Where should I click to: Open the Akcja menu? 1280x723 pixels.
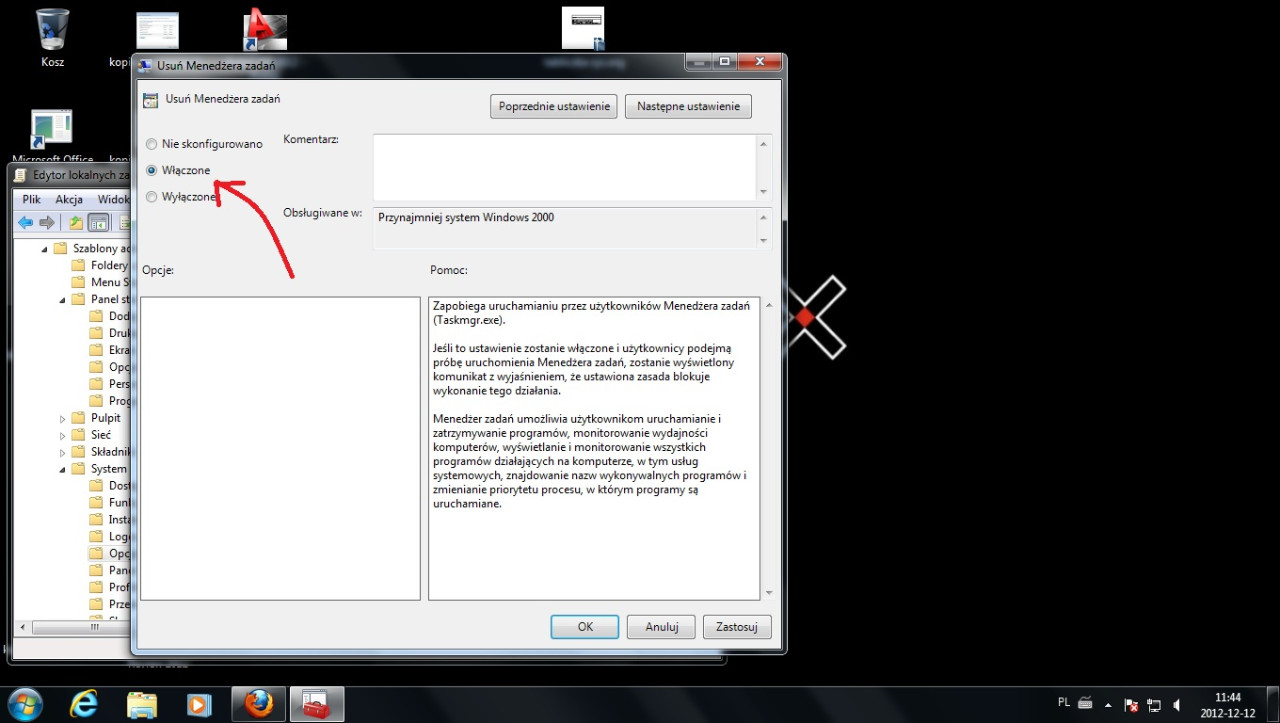coord(69,199)
